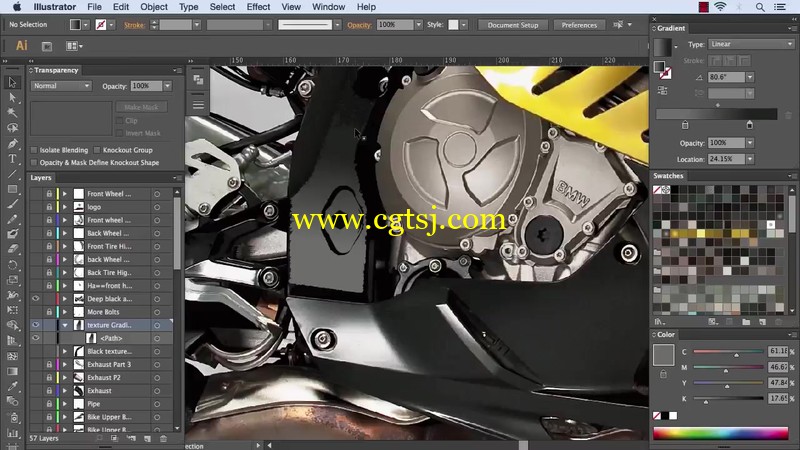
Task: Click the Preferences button
Action: [x=579, y=24]
